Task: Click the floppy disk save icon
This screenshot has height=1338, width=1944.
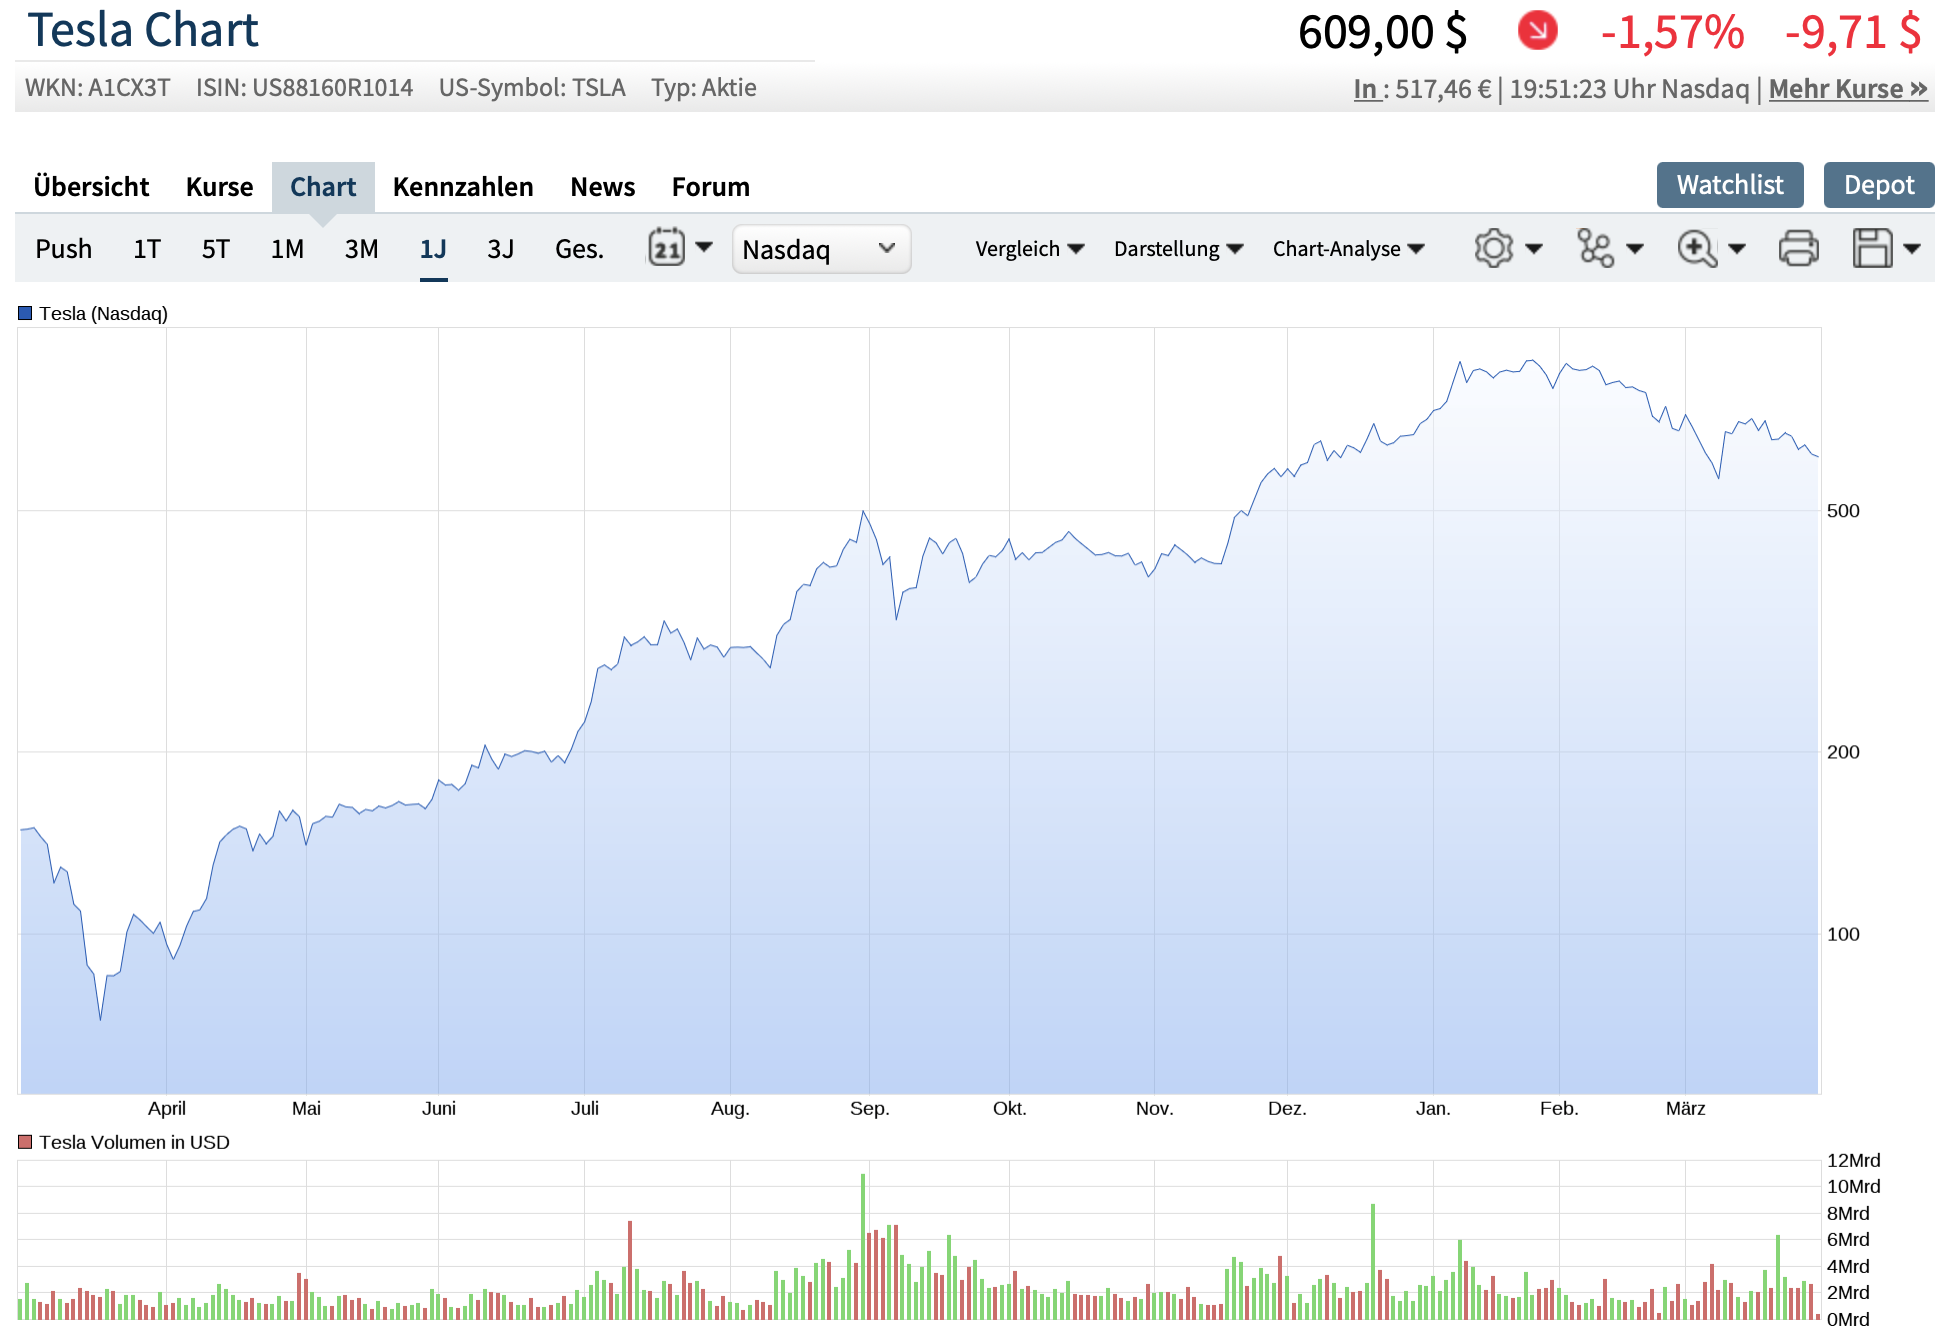Action: point(1872,248)
